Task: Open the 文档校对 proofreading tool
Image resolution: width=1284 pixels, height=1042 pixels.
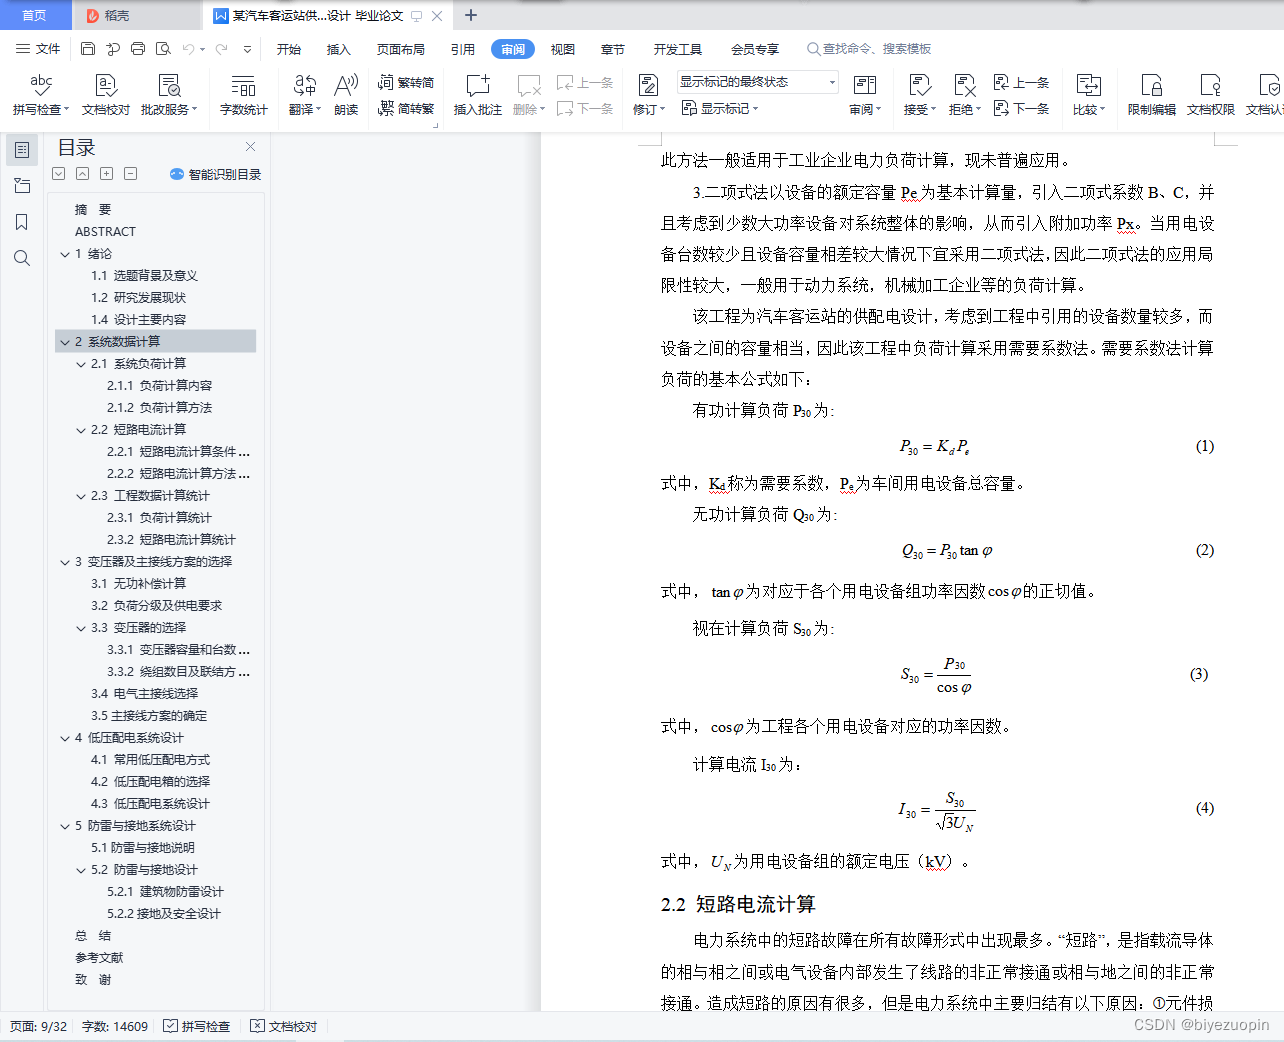Action: (x=106, y=95)
